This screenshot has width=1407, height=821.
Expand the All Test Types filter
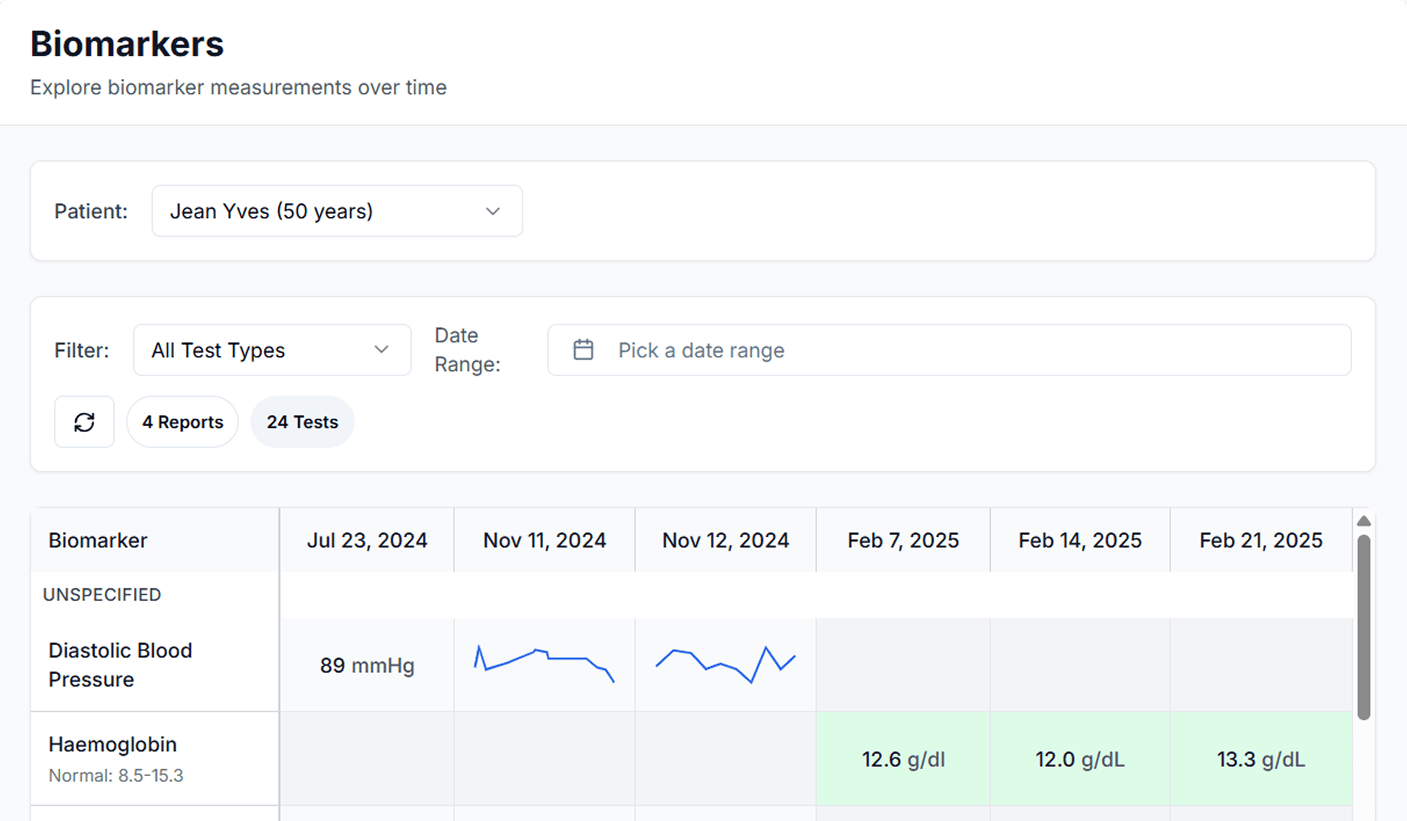pyautogui.click(x=271, y=350)
